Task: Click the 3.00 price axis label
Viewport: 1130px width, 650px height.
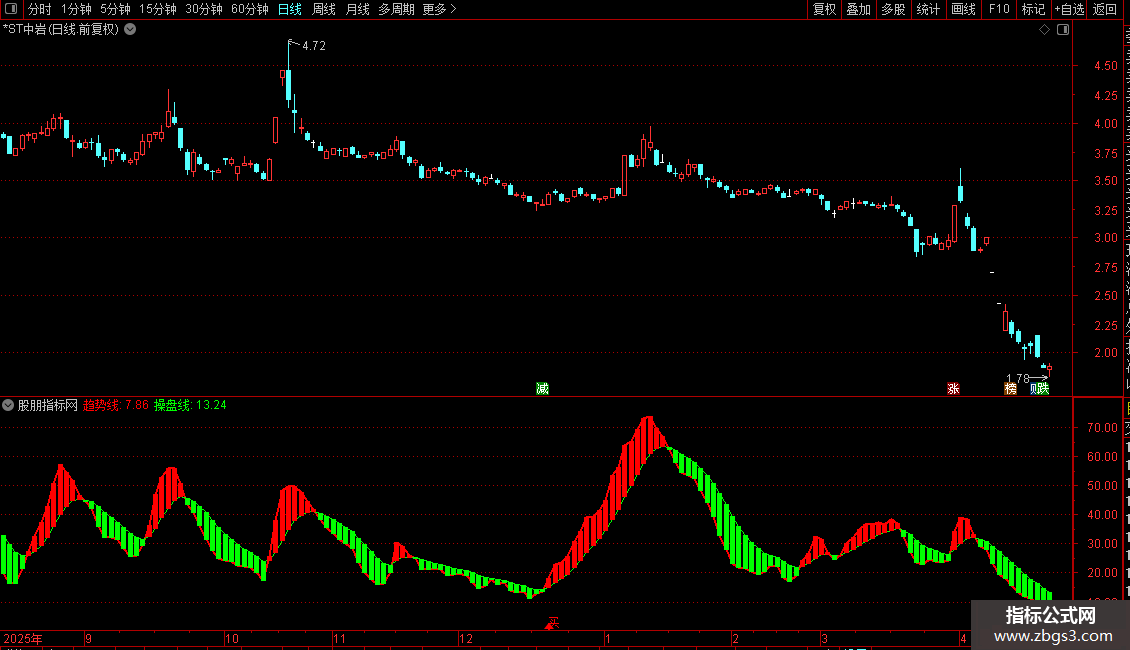Action: click(1105, 238)
